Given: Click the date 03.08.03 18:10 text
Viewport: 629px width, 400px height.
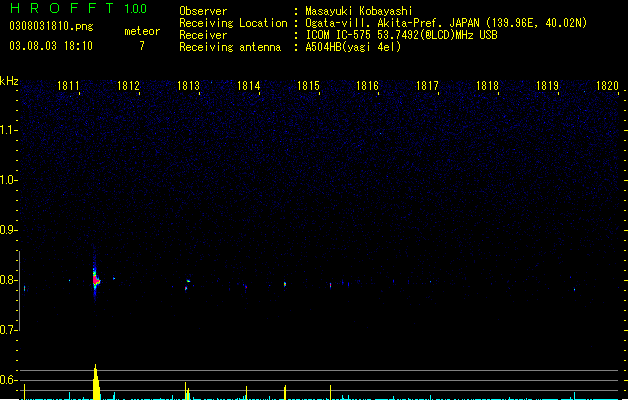Looking at the screenshot, I should 51,46.
